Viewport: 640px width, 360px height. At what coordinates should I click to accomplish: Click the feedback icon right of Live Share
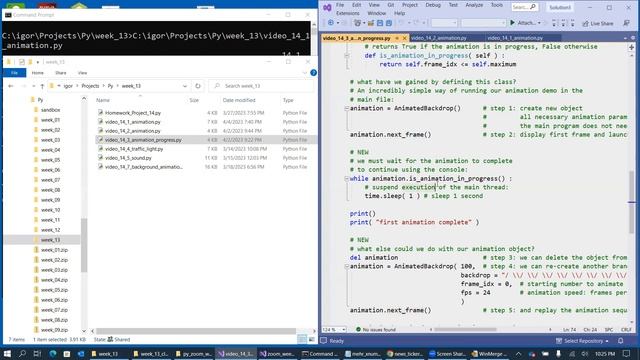pos(626,23)
